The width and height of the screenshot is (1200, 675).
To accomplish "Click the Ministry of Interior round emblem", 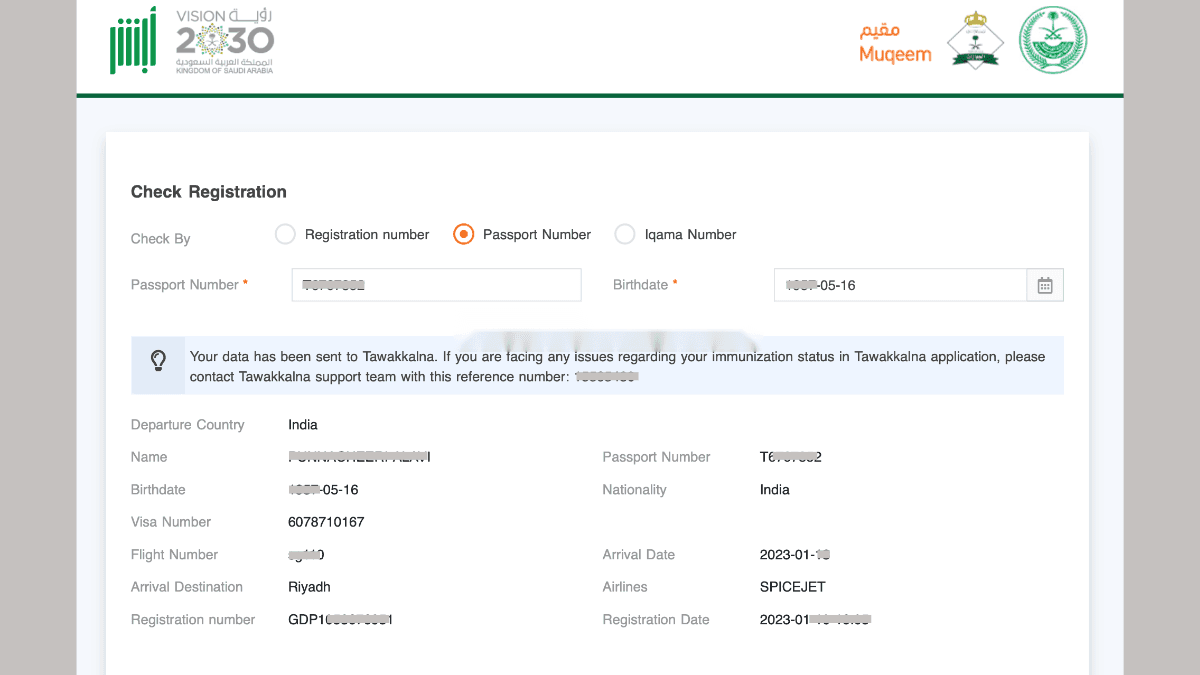I will coord(1053,41).
